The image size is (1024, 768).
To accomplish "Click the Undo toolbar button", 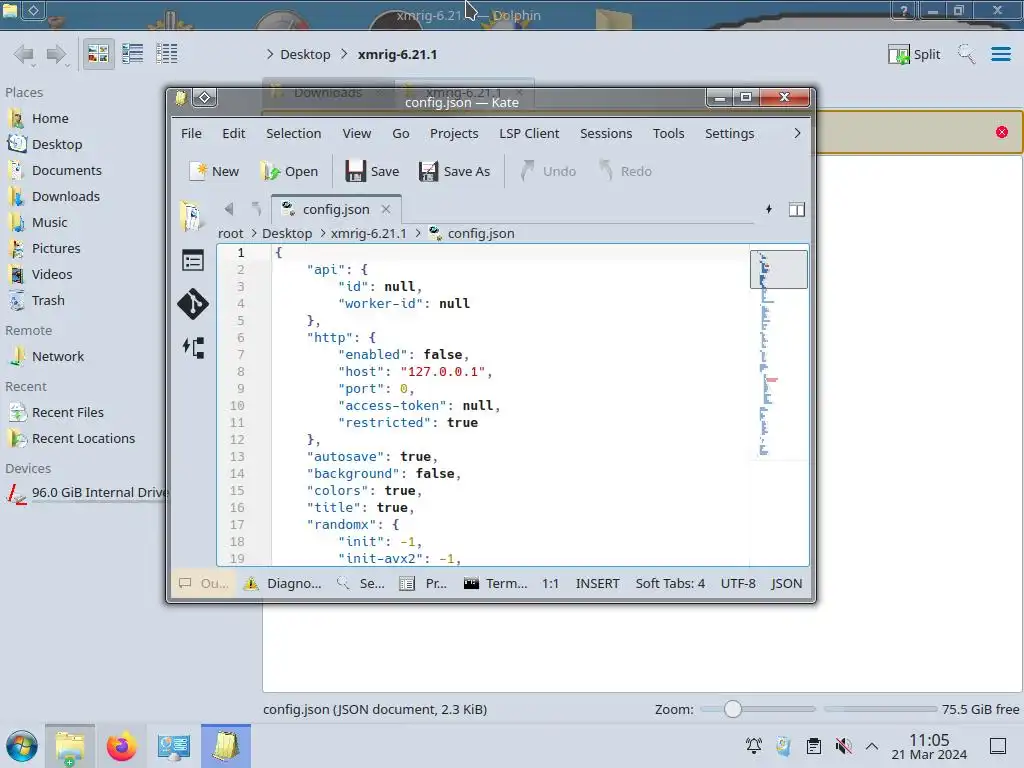I will coord(548,171).
